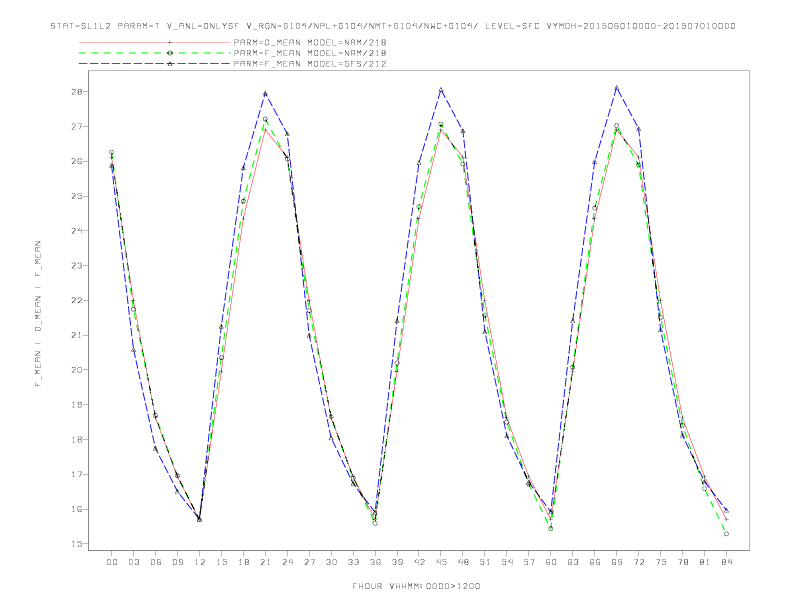Click y-axis tick label 19
Screen dimensions: 792x612
point(79,405)
